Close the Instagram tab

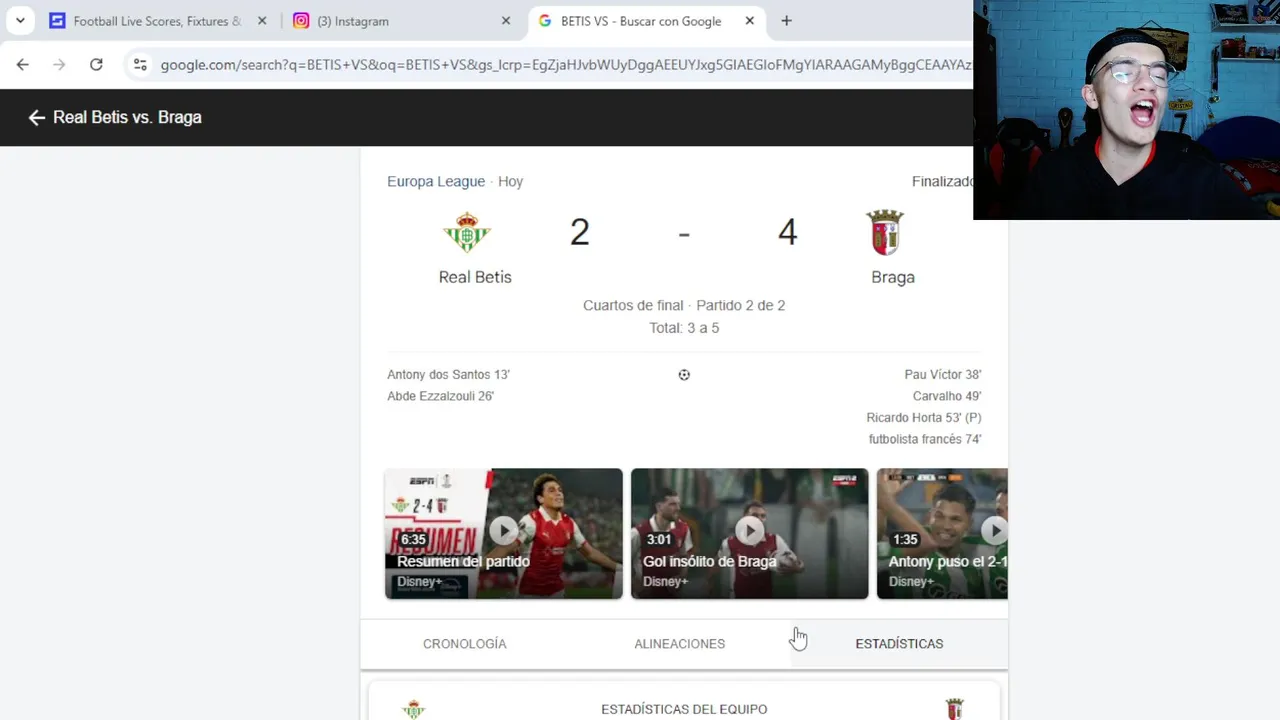pos(506,21)
